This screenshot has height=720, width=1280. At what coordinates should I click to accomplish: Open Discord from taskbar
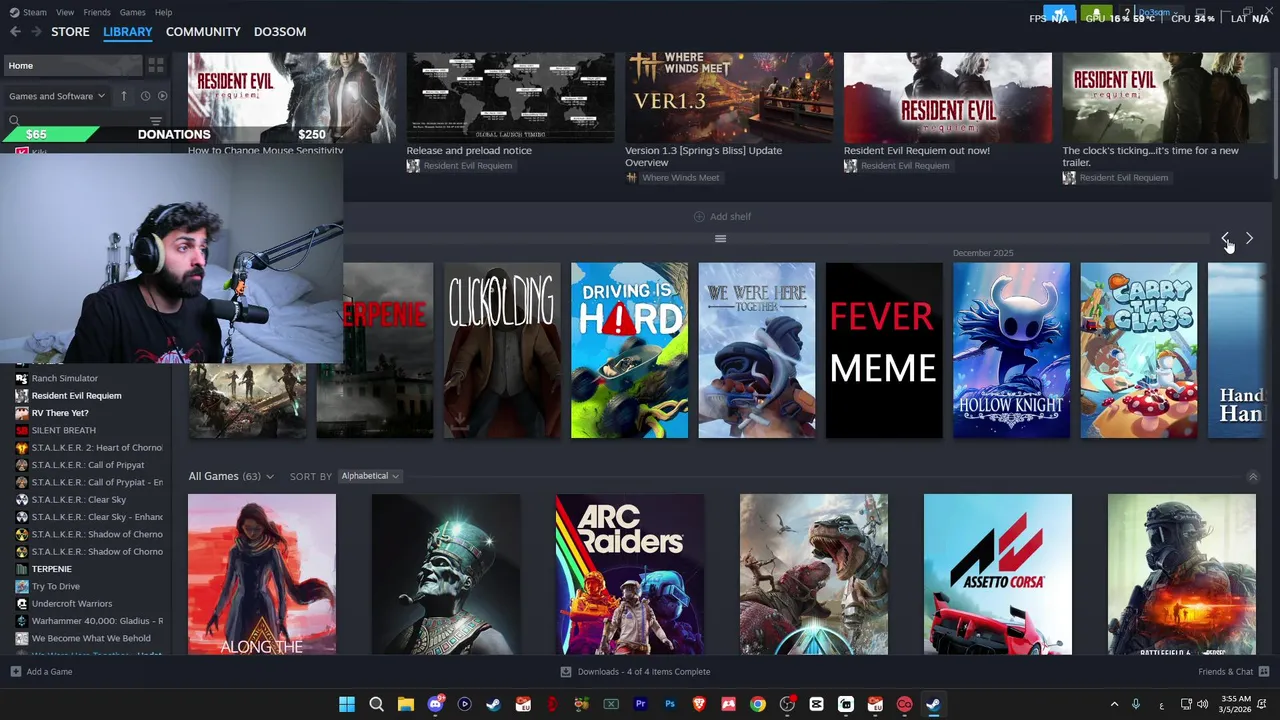point(435,705)
